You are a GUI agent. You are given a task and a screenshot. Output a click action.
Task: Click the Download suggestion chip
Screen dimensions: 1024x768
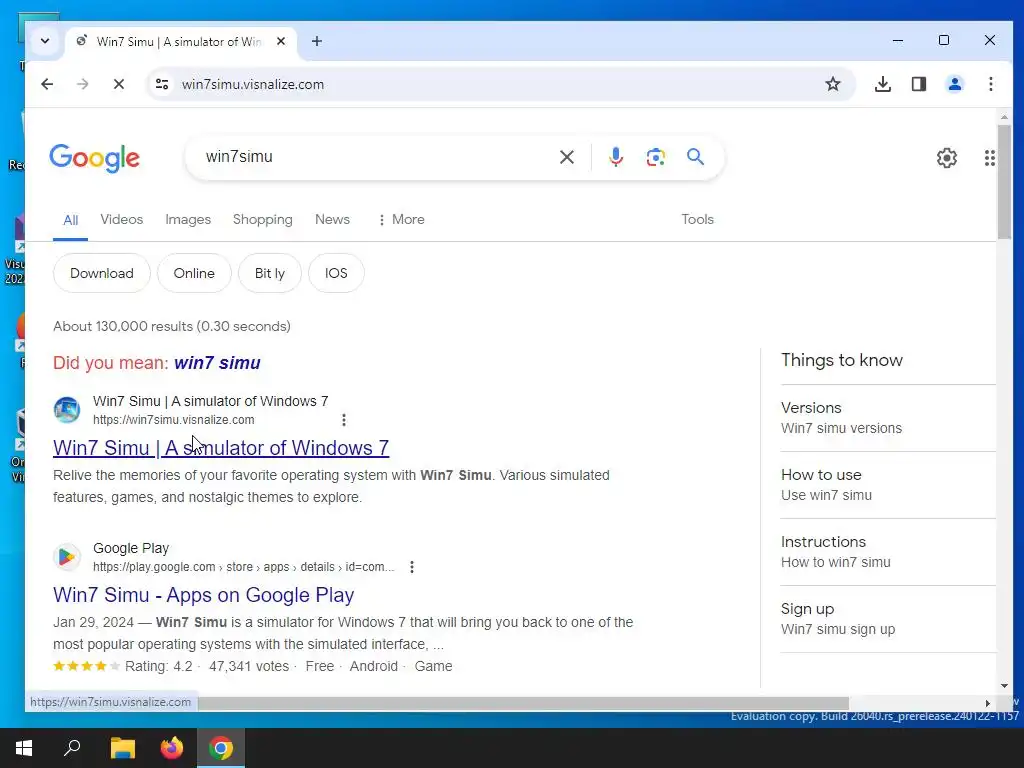pos(102,273)
